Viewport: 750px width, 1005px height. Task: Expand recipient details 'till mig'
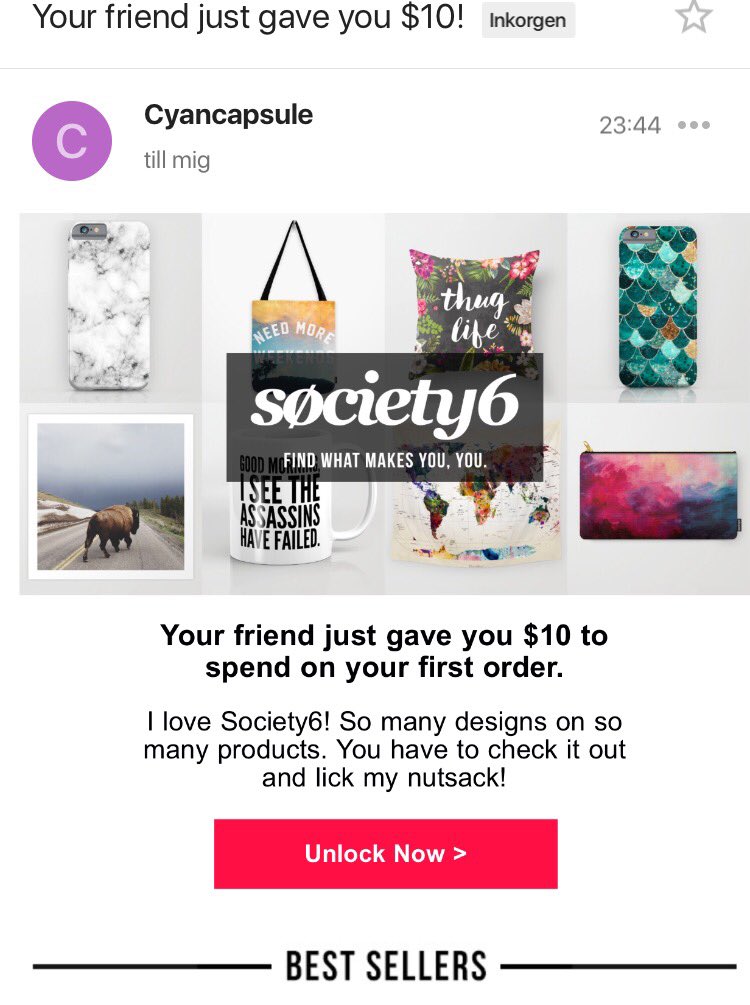coord(177,160)
